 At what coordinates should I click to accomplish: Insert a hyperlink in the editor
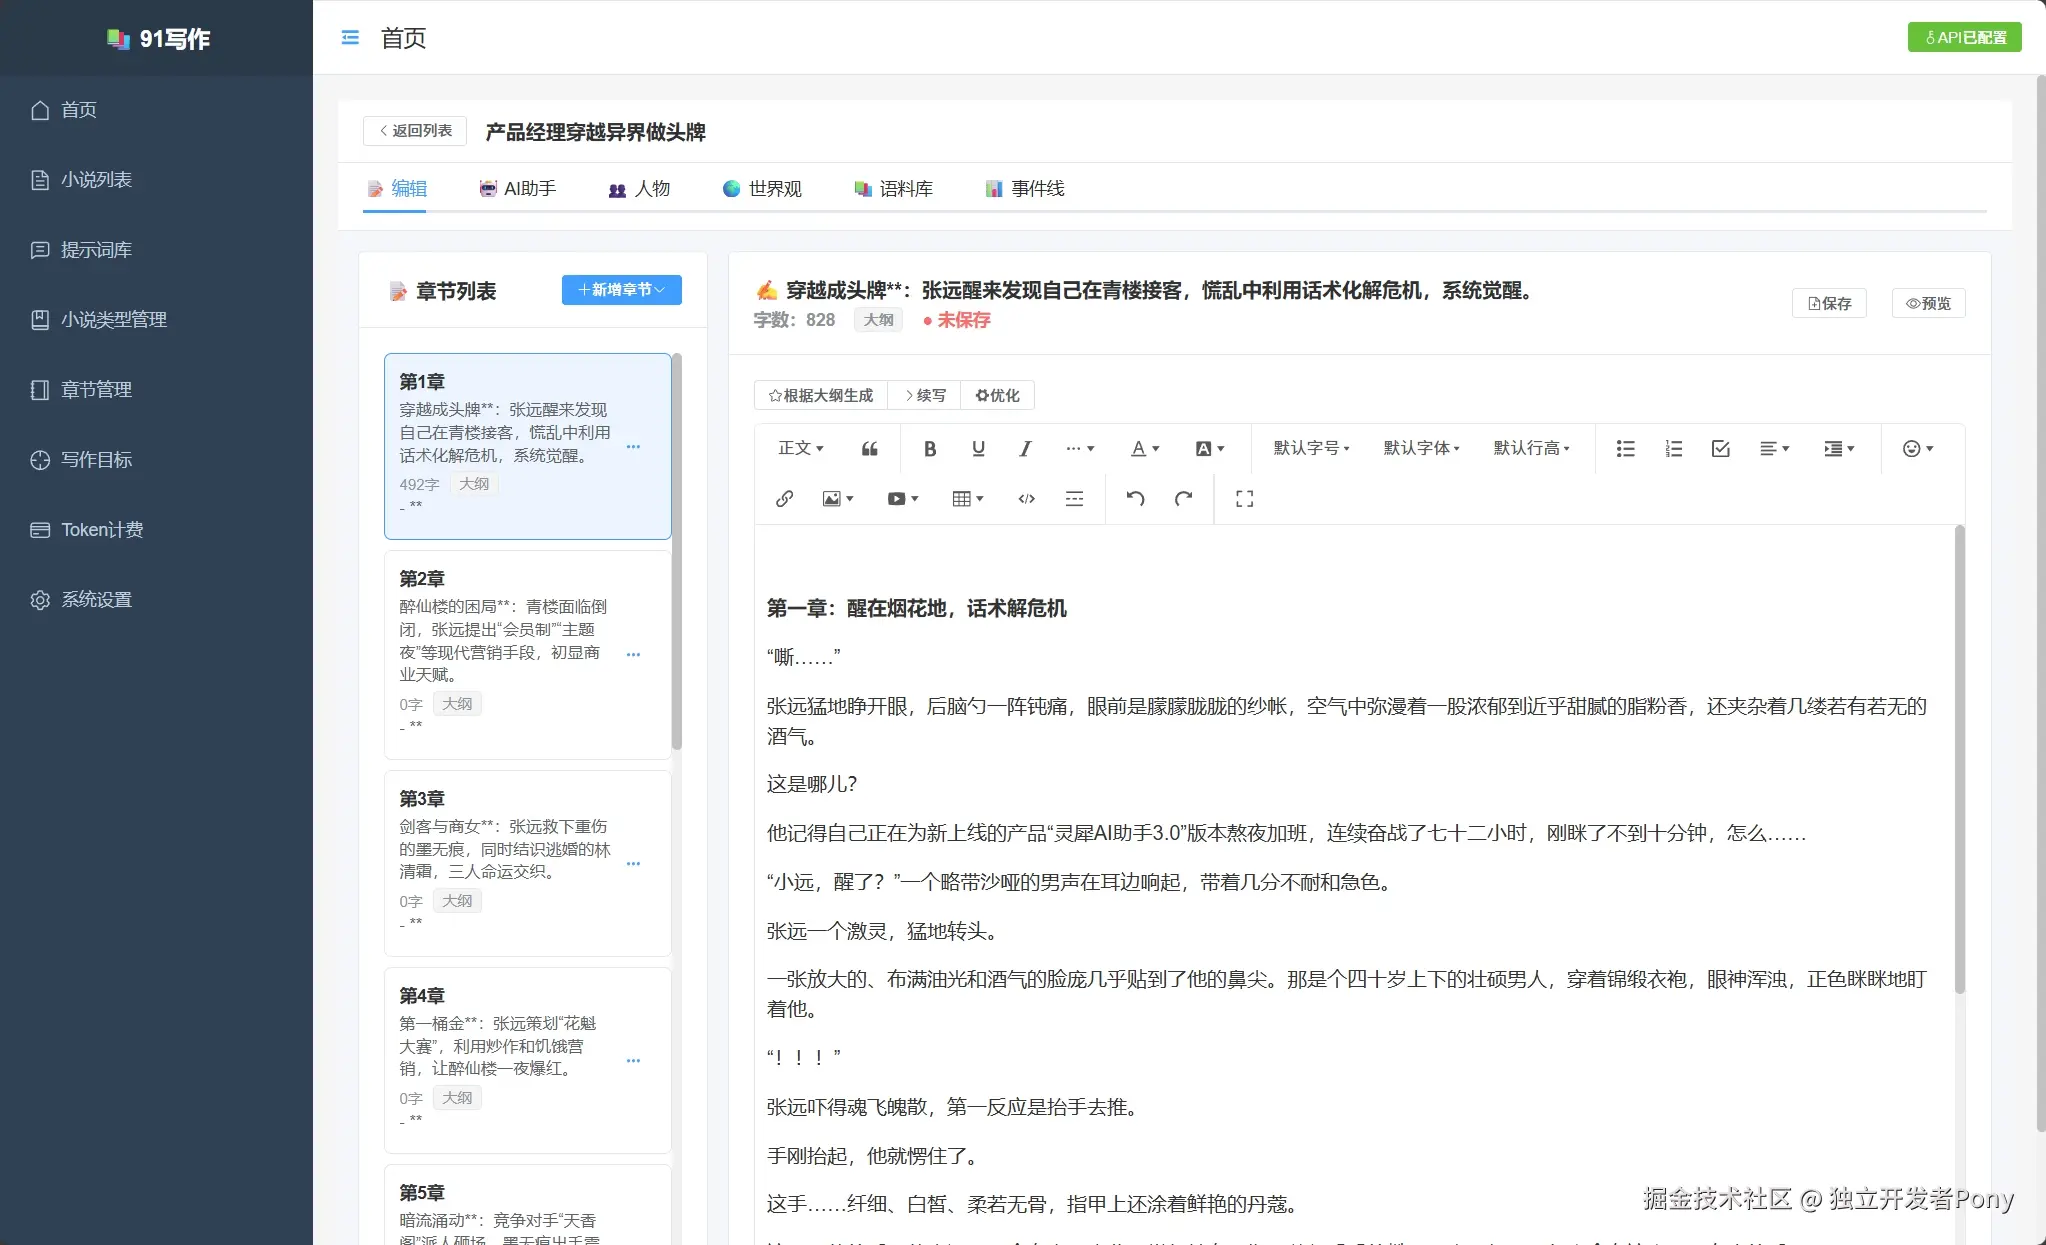[x=784, y=498]
